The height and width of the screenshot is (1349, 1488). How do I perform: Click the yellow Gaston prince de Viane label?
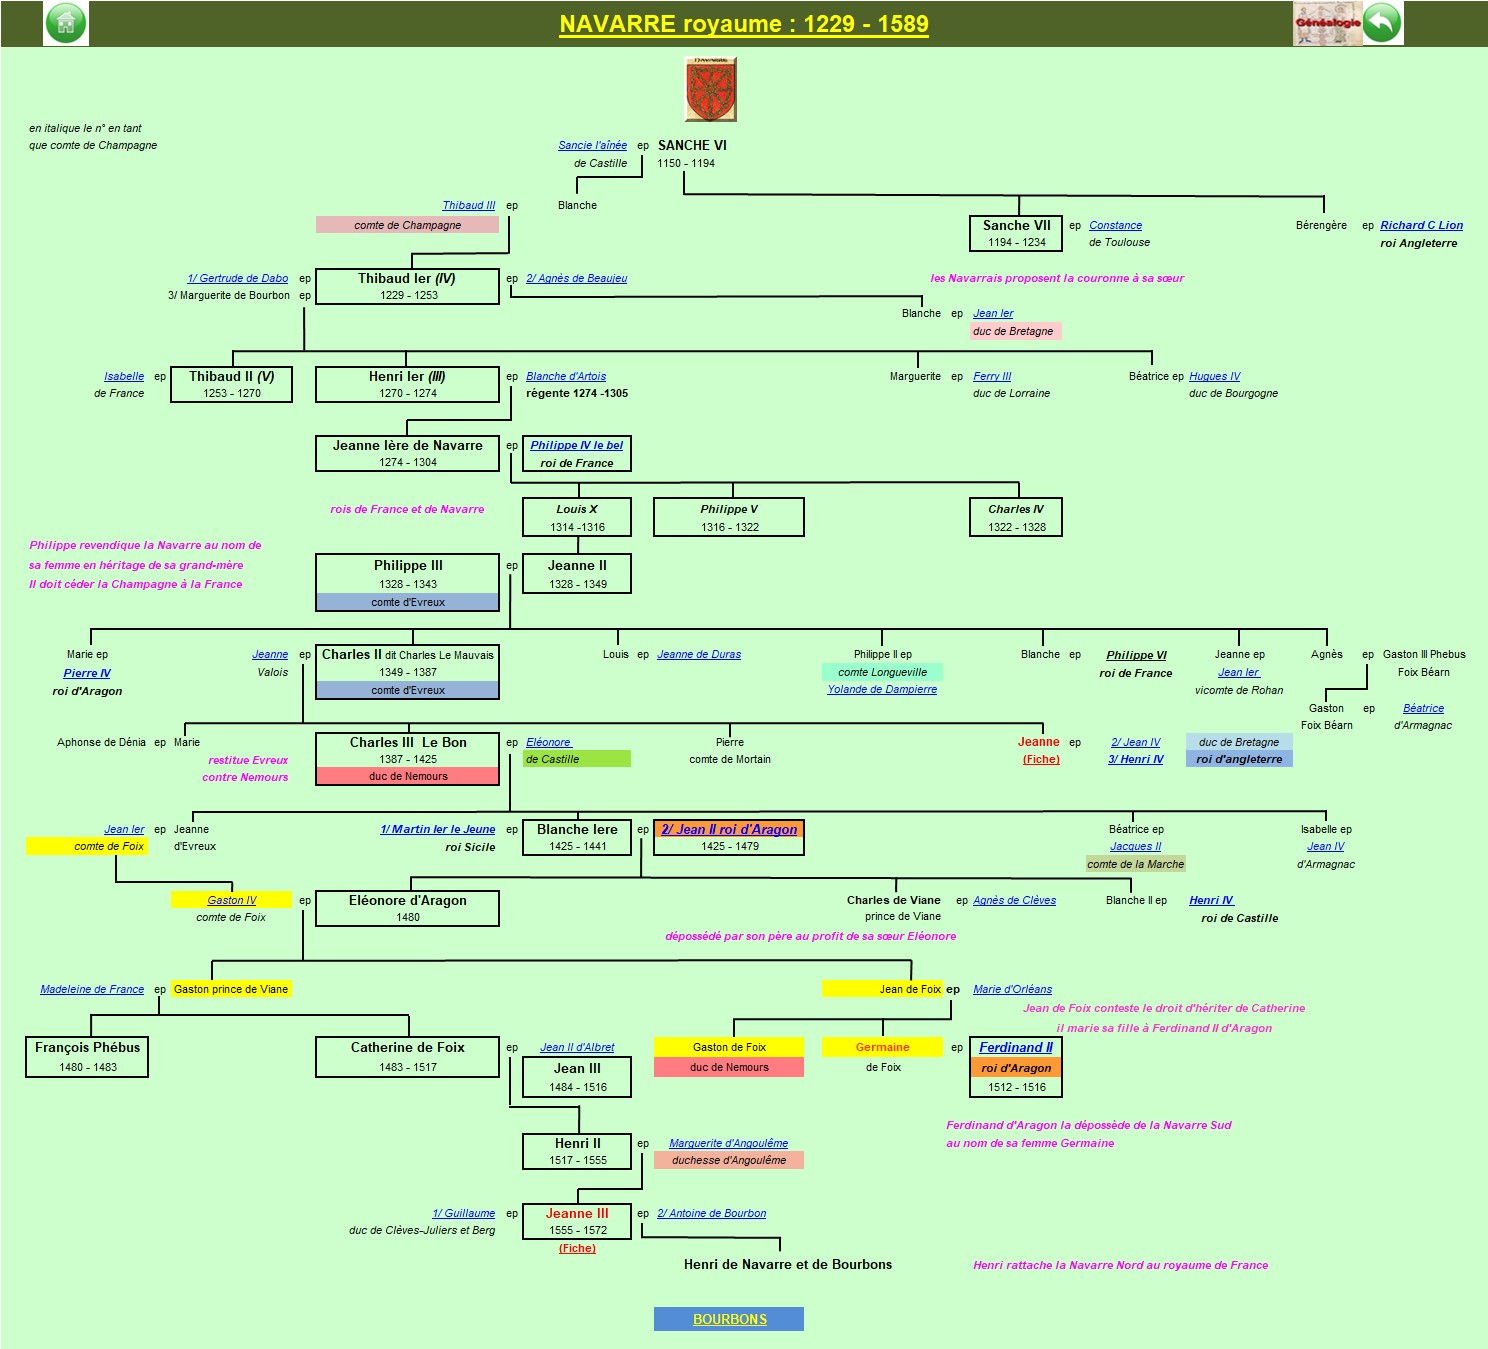click(231, 989)
